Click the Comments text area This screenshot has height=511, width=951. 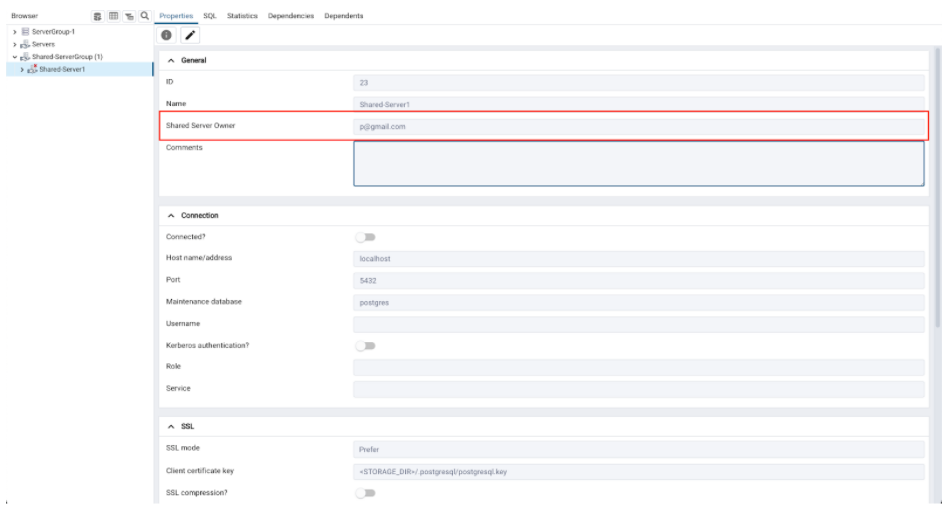point(638,163)
